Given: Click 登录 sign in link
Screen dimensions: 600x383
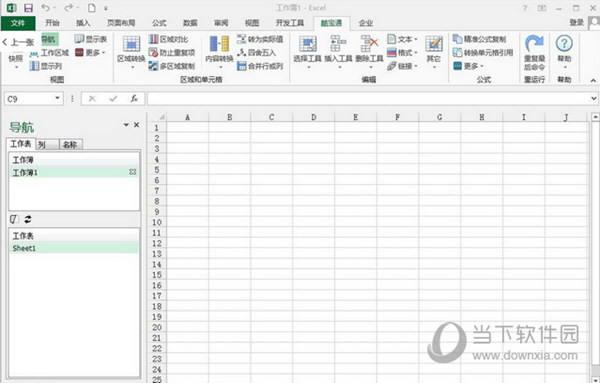Looking at the screenshot, I should coord(576,23).
